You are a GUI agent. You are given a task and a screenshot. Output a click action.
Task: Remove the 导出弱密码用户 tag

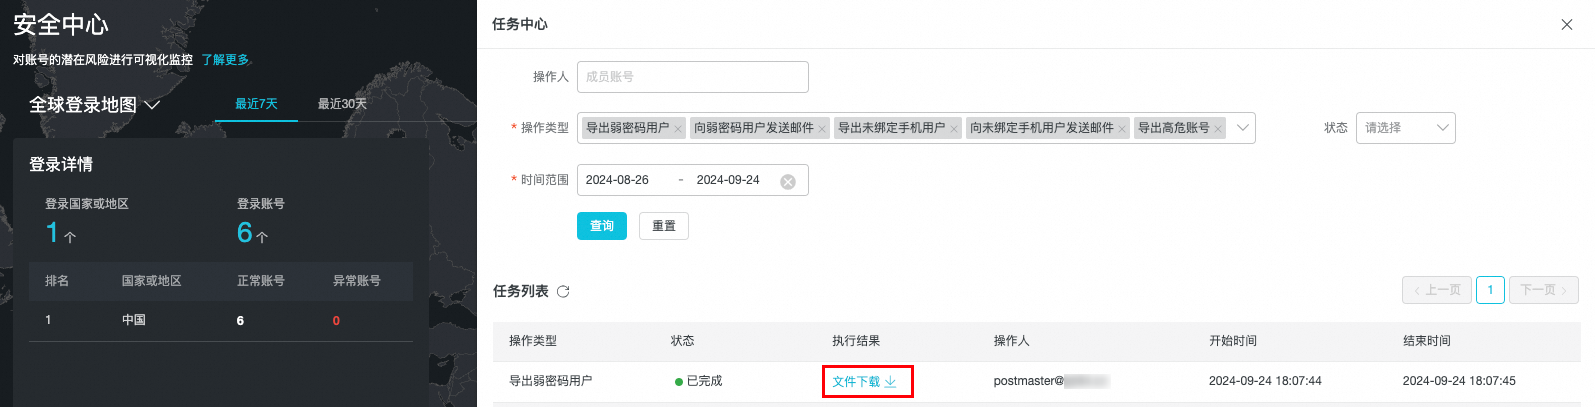coord(678,129)
